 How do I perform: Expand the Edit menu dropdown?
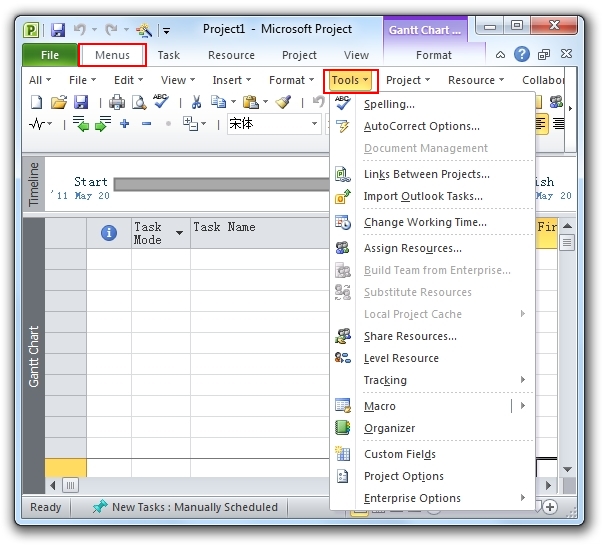(128, 80)
